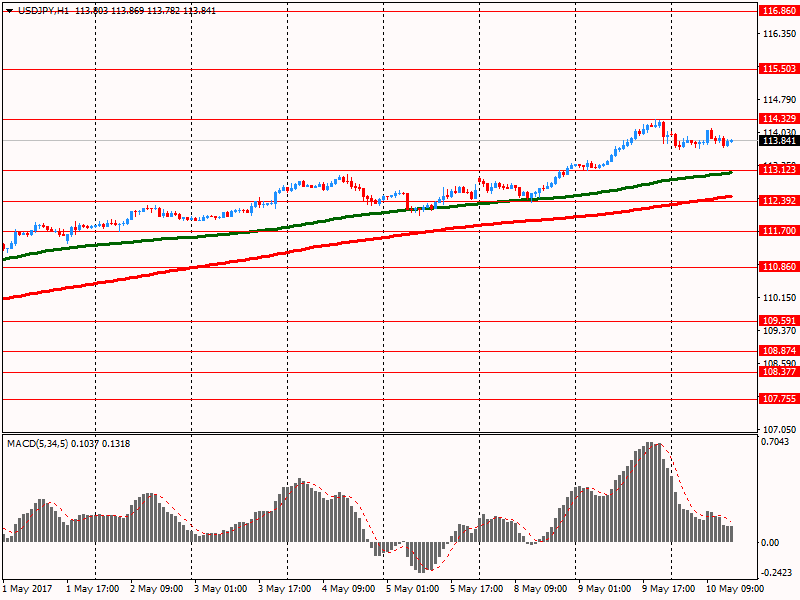Screen dimensions: 800x600
Task: Click the 5 May 01:00 time label
Action: pyautogui.click(x=412, y=589)
